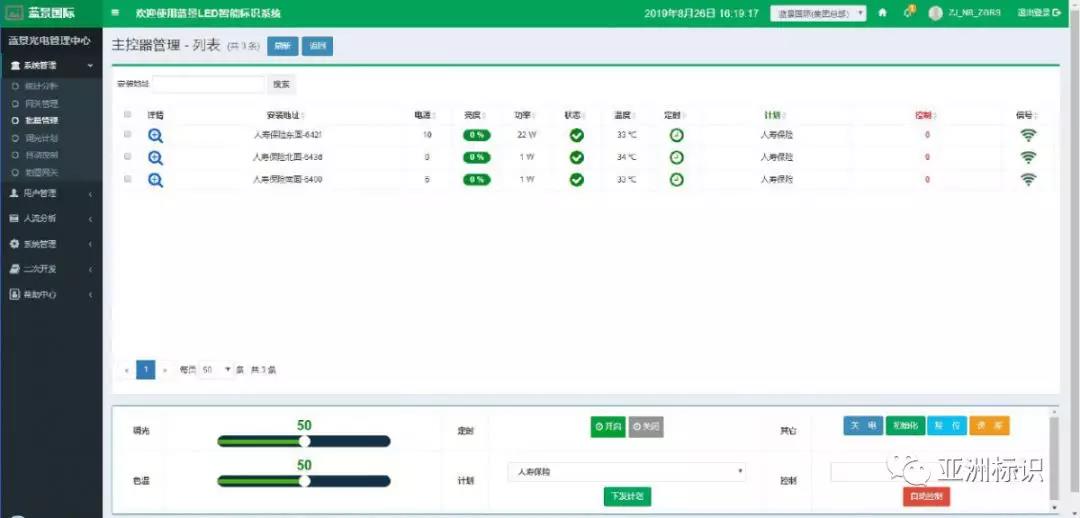
Task: Click the installation address search field
Action: tap(208, 85)
